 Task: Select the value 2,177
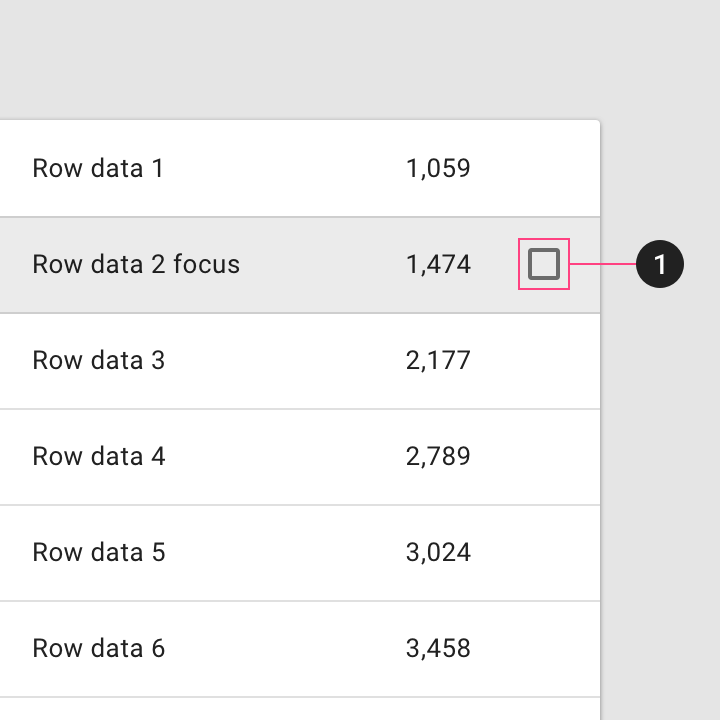tap(438, 360)
